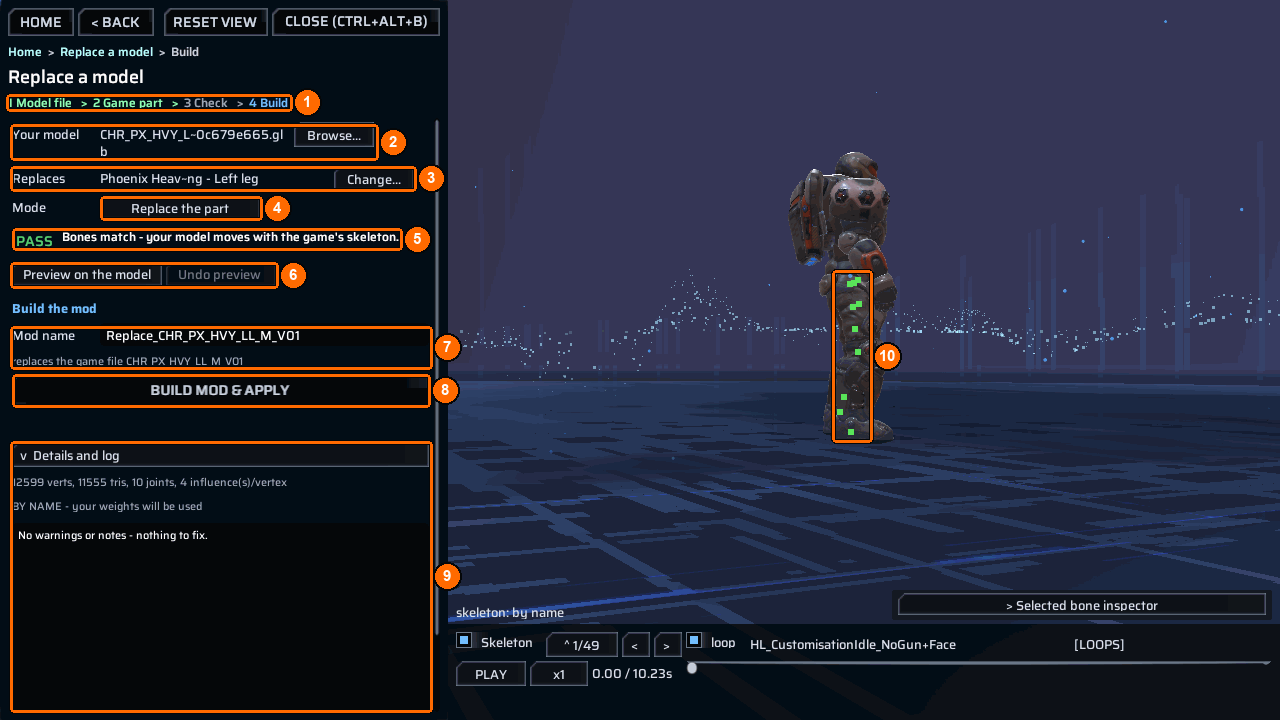1280x720 pixels.
Task: Go to the 2 Game part step
Action: tap(127, 103)
